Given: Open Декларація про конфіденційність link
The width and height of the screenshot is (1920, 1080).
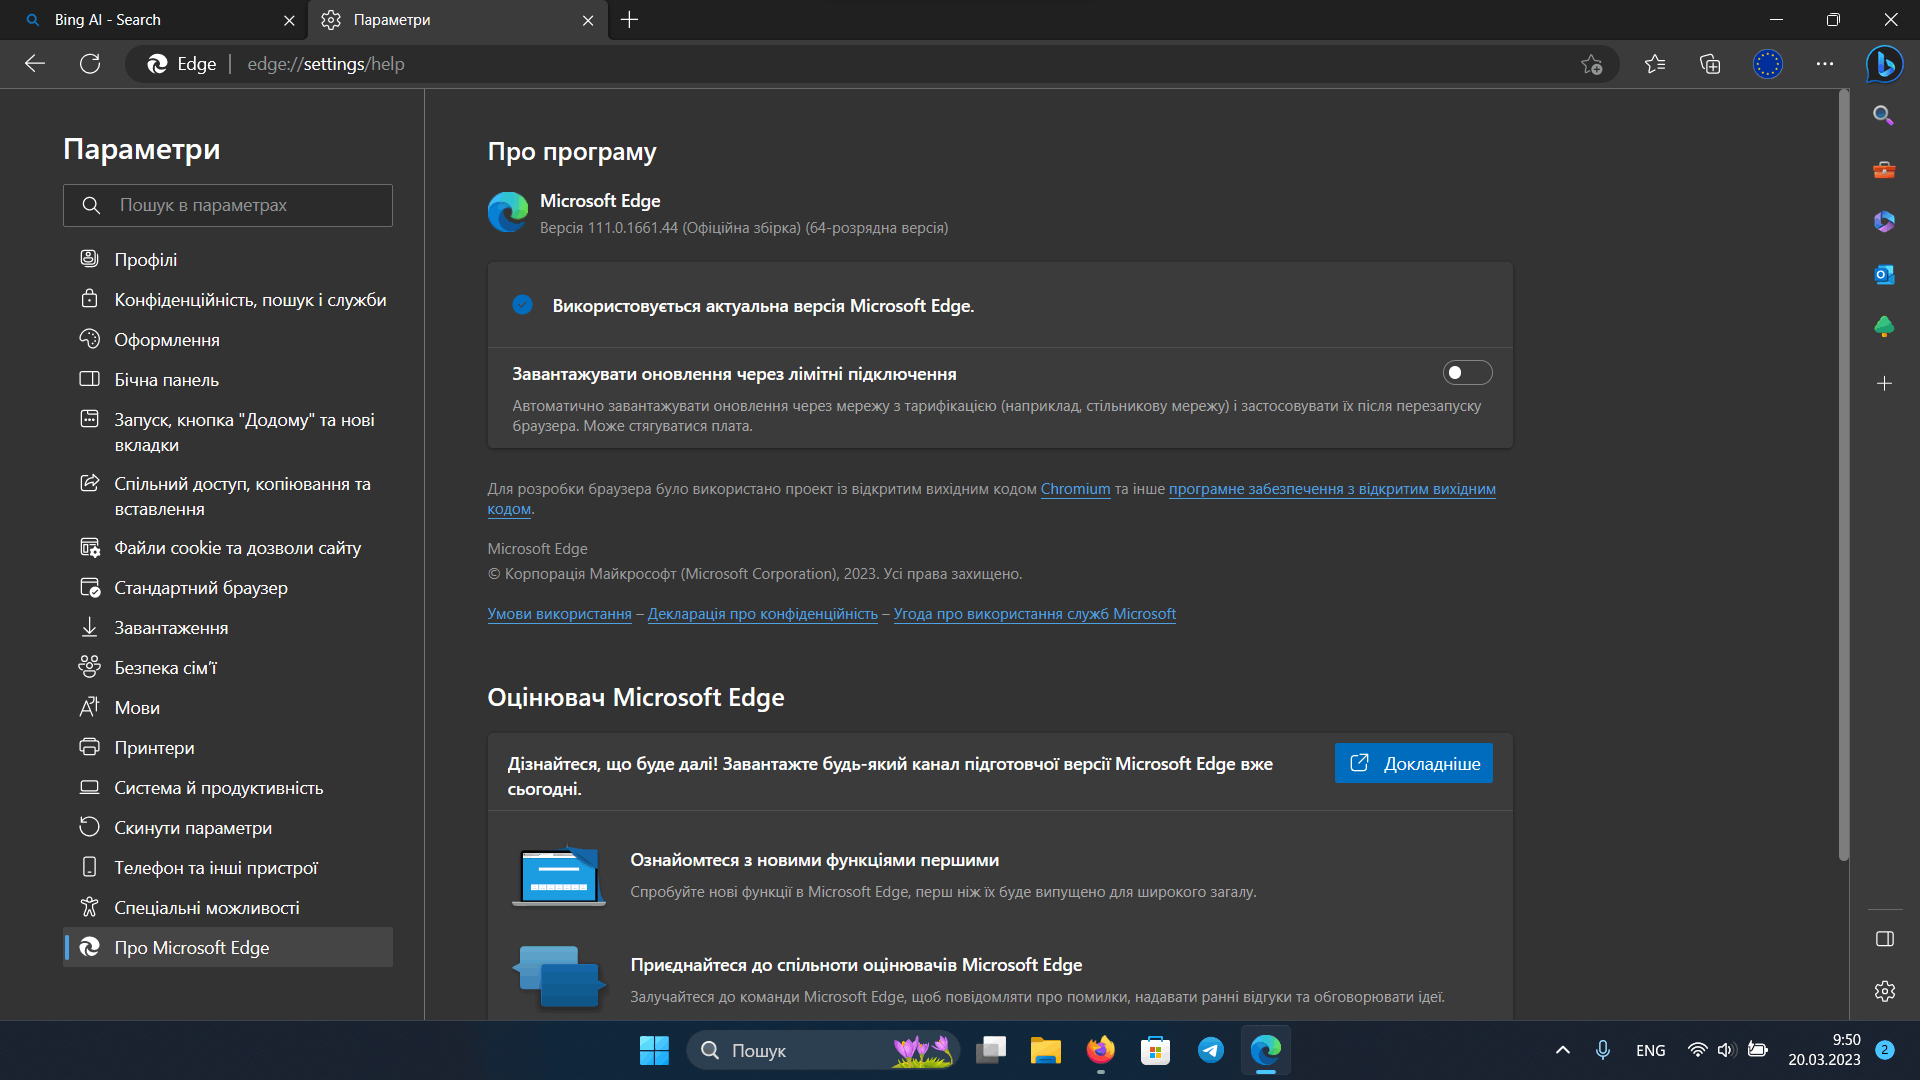Looking at the screenshot, I should click(x=762, y=614).
